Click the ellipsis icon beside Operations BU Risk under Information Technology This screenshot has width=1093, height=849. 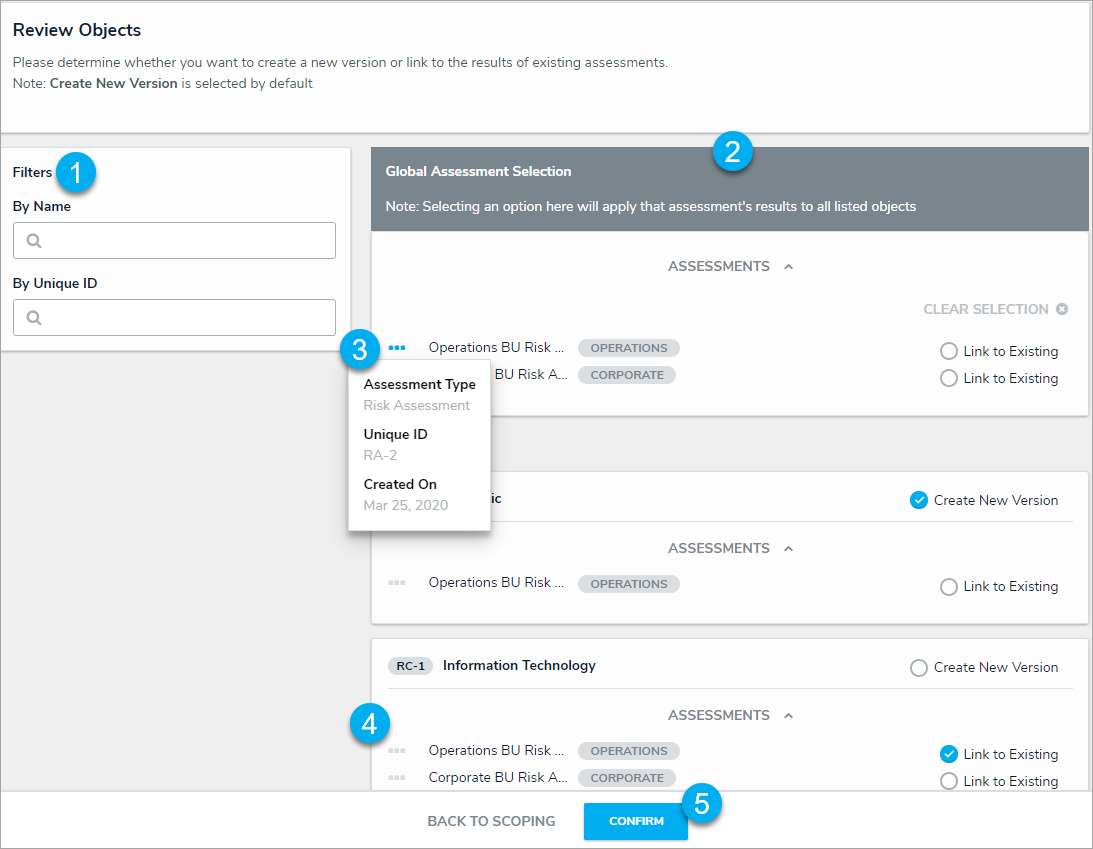point(397,751)
